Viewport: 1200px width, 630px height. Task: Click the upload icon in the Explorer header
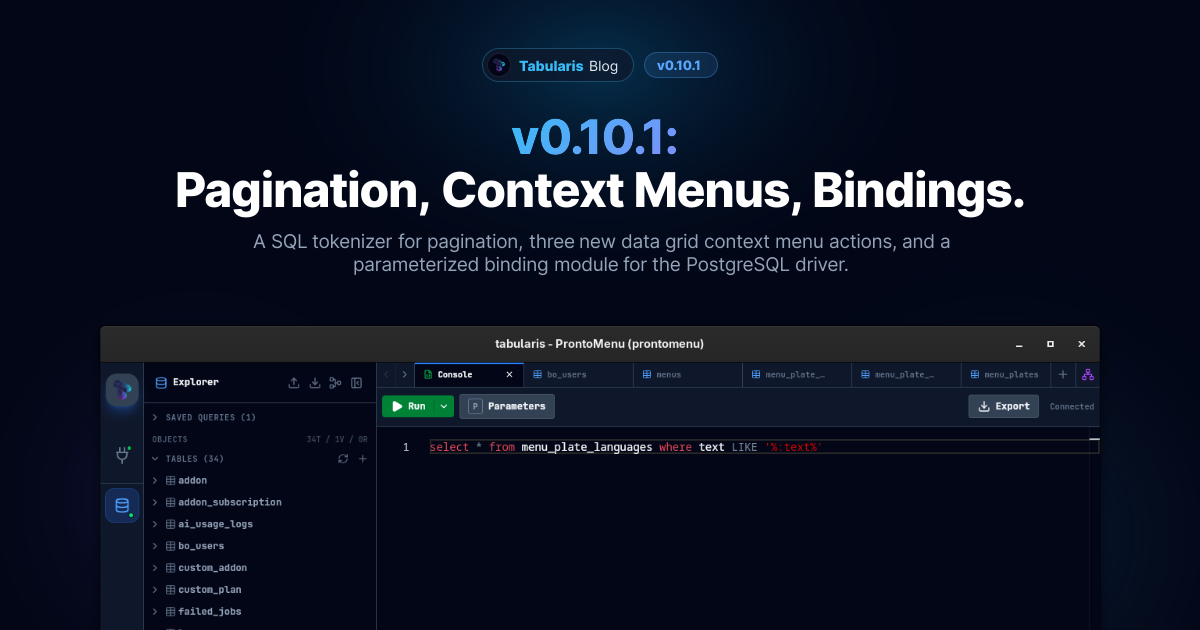tap(294, 382)
